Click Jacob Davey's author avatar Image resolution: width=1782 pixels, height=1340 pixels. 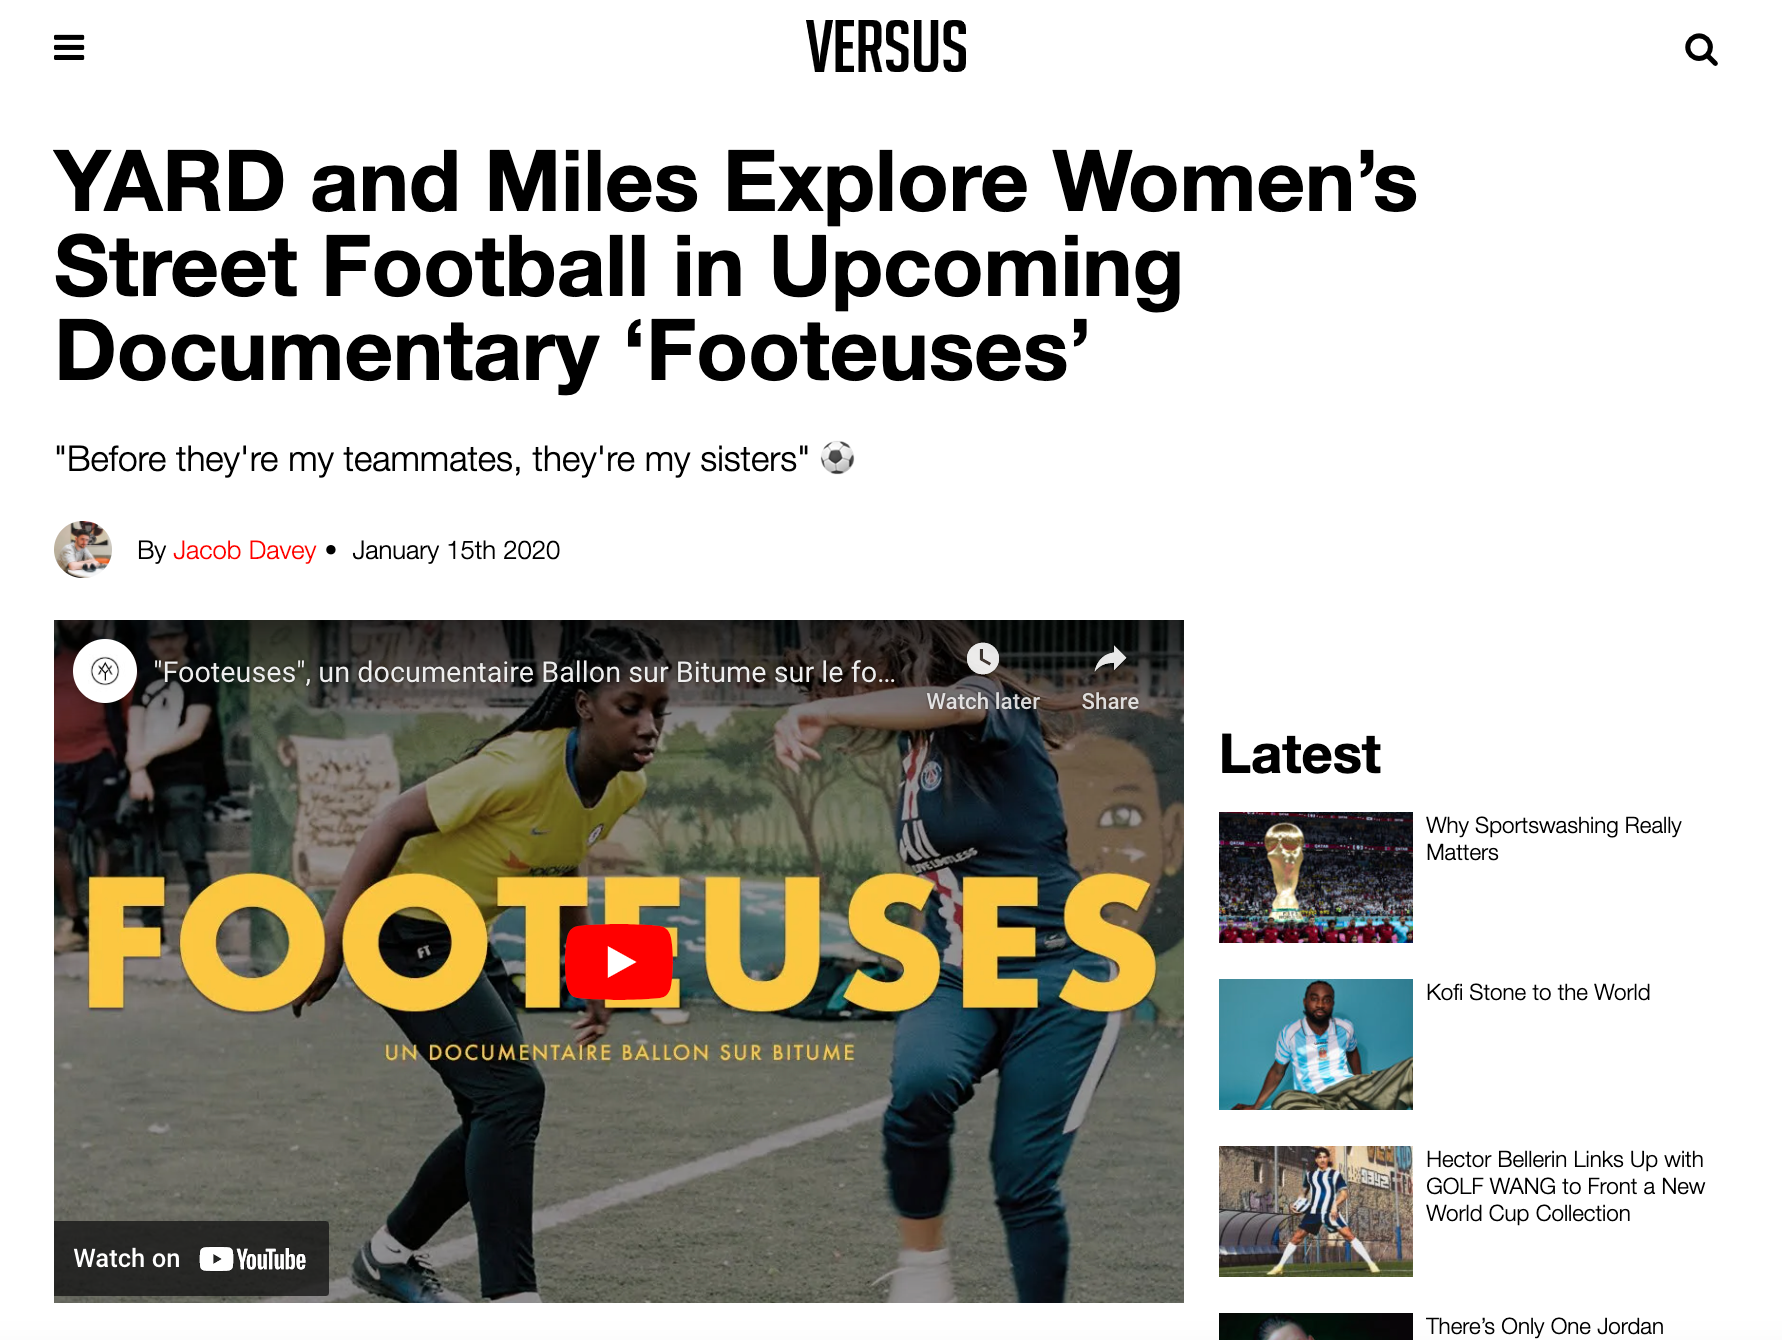click(83, 549)
